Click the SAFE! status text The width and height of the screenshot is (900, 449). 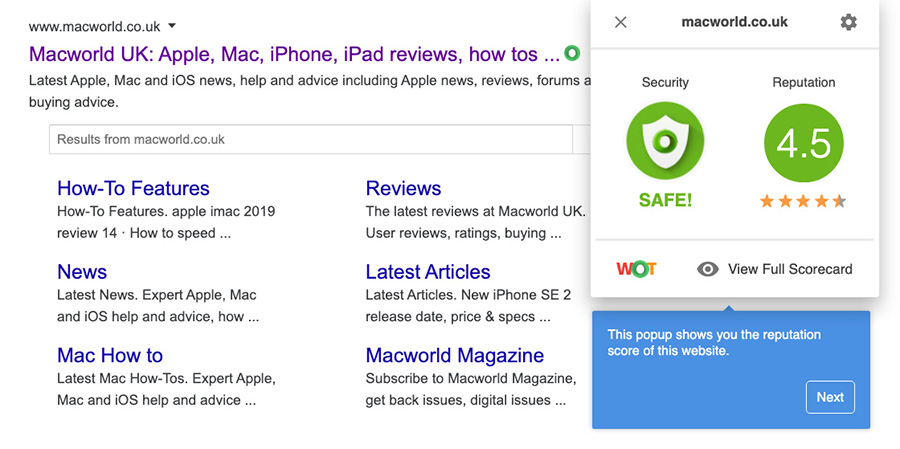[665, 200]
